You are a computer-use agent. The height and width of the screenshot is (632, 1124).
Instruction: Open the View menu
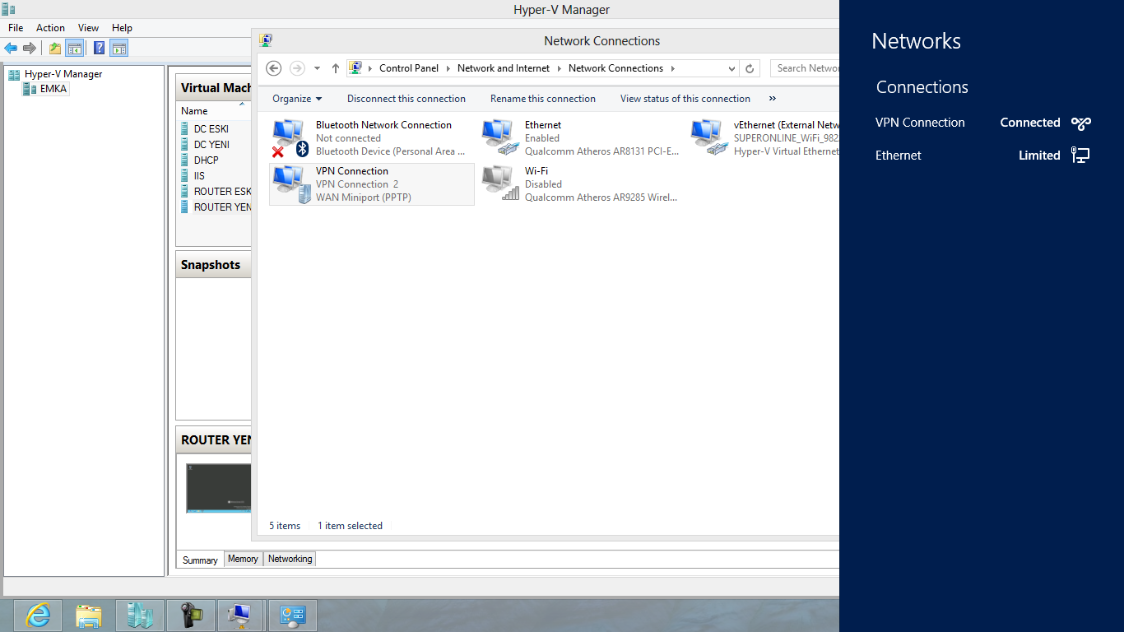pyautogui.click(x=88, y=28)
